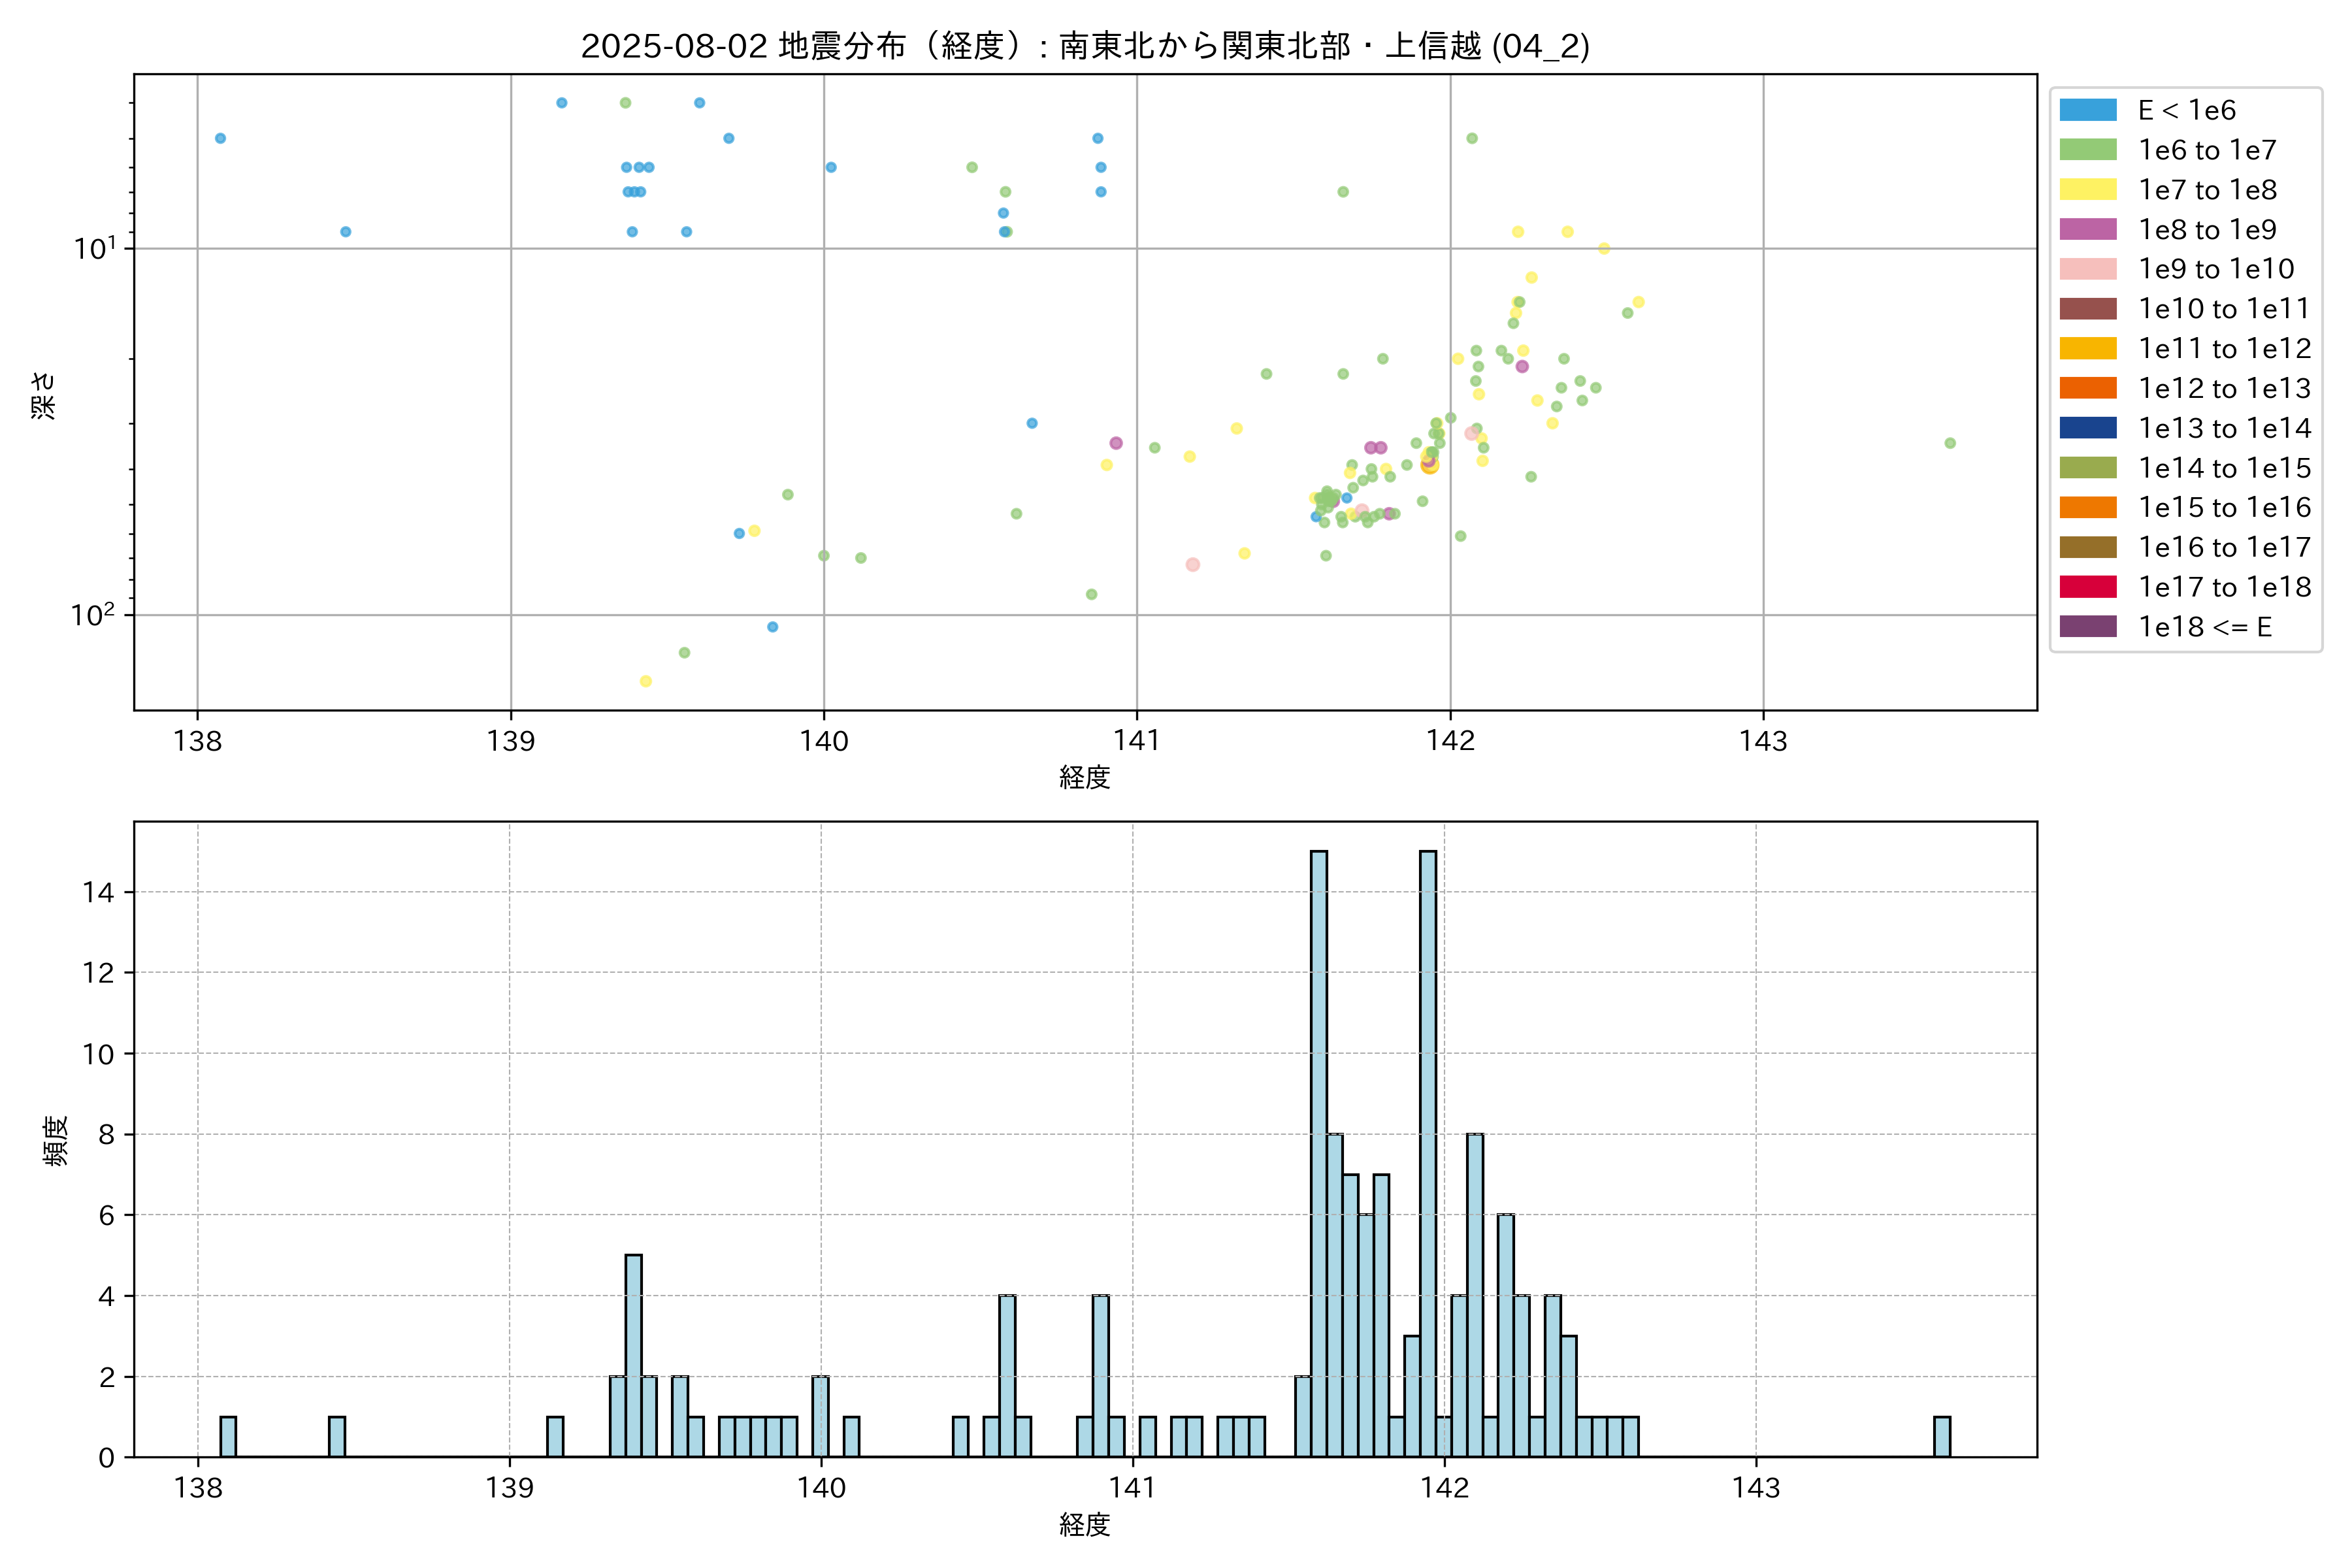
Task: Click the isolated histogram bar near 143.6
Action: pyautogui.click(x=1941, y=1436)
